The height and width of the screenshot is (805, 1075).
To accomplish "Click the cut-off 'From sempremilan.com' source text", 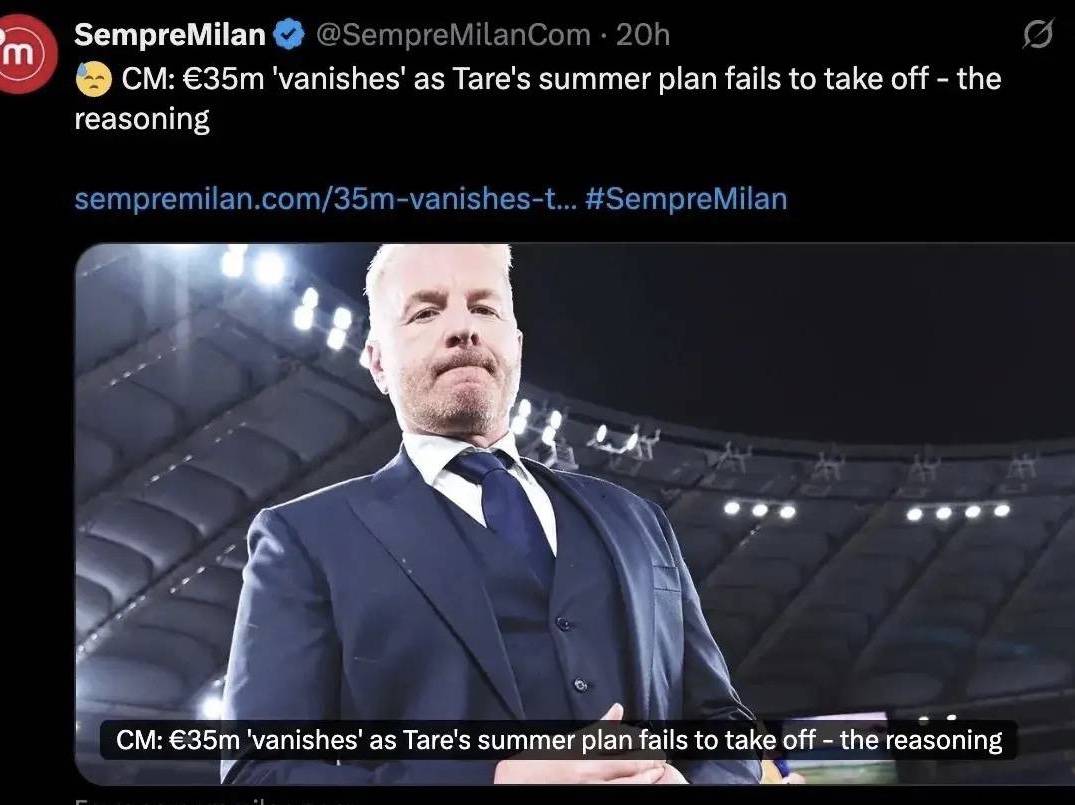I will pos(206,801).
